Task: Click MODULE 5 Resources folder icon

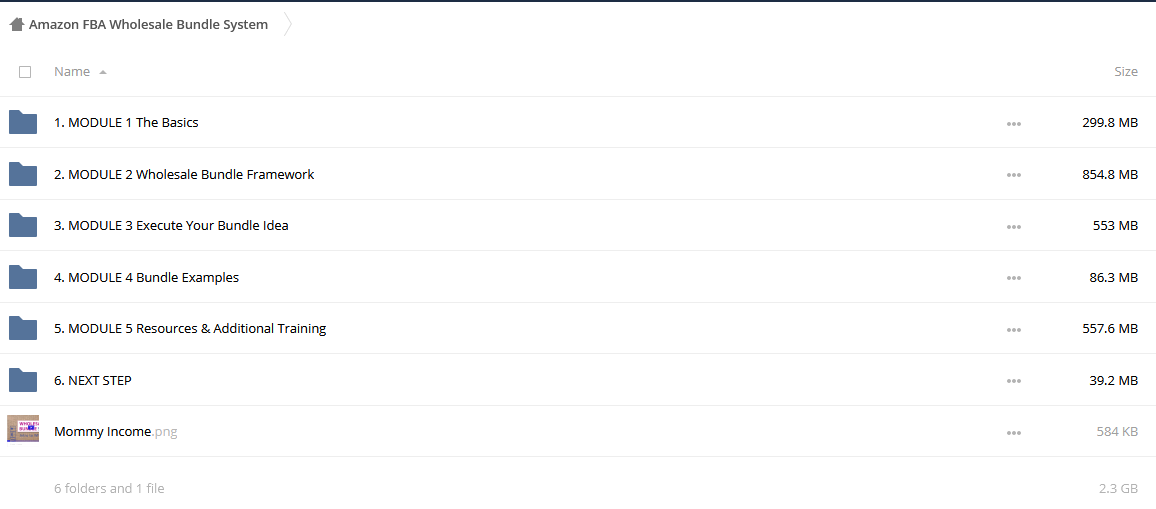Action: (x=23, y=328)
